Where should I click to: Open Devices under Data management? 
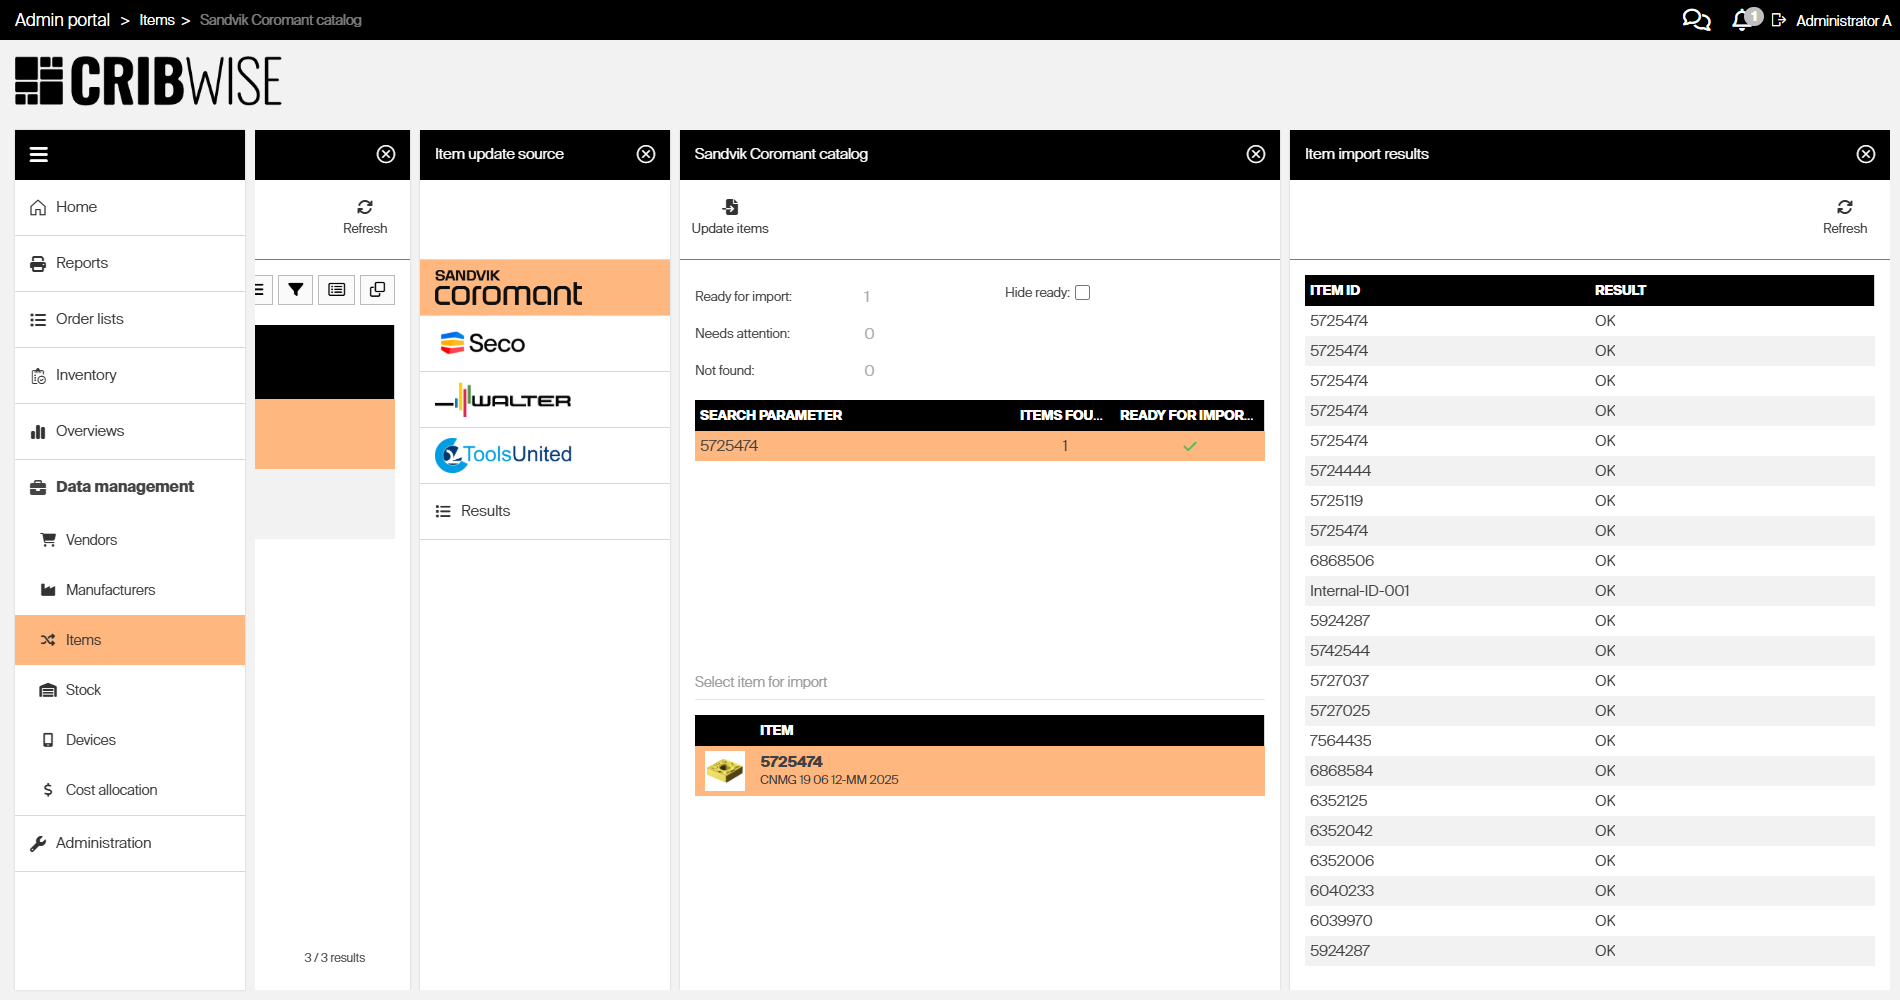[130, 740]
